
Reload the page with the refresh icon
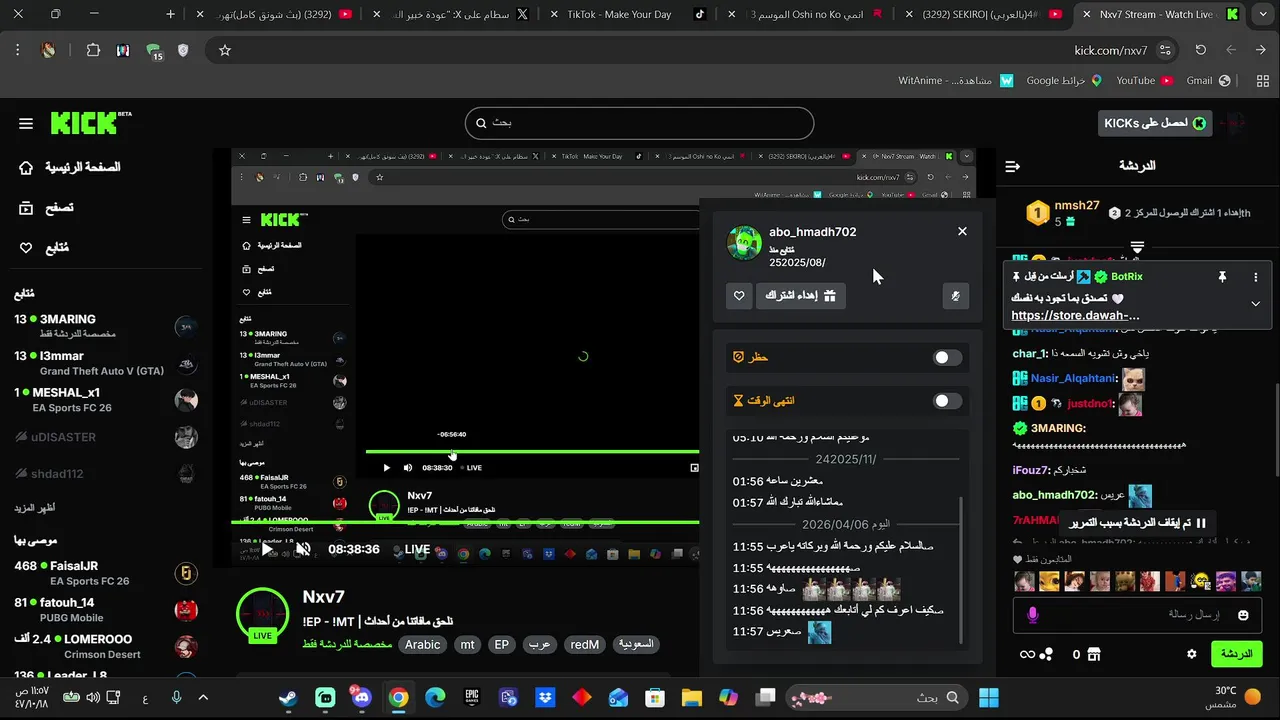click(x=1200, y=50)
